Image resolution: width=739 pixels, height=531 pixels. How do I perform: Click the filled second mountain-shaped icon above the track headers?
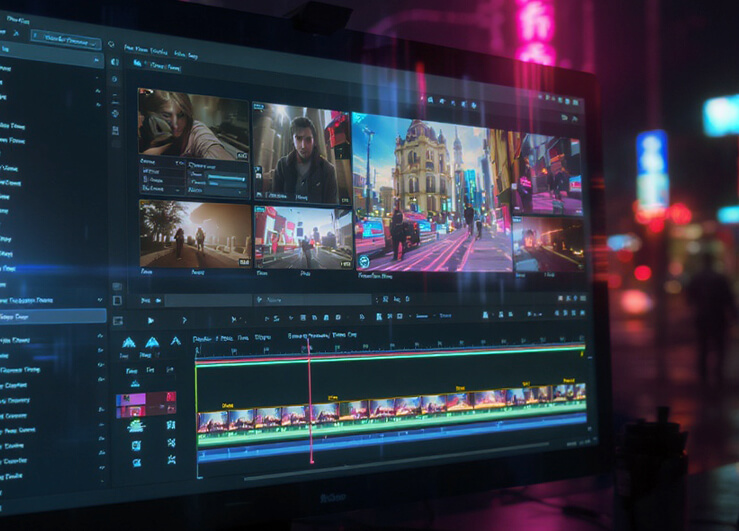(152, 342)
